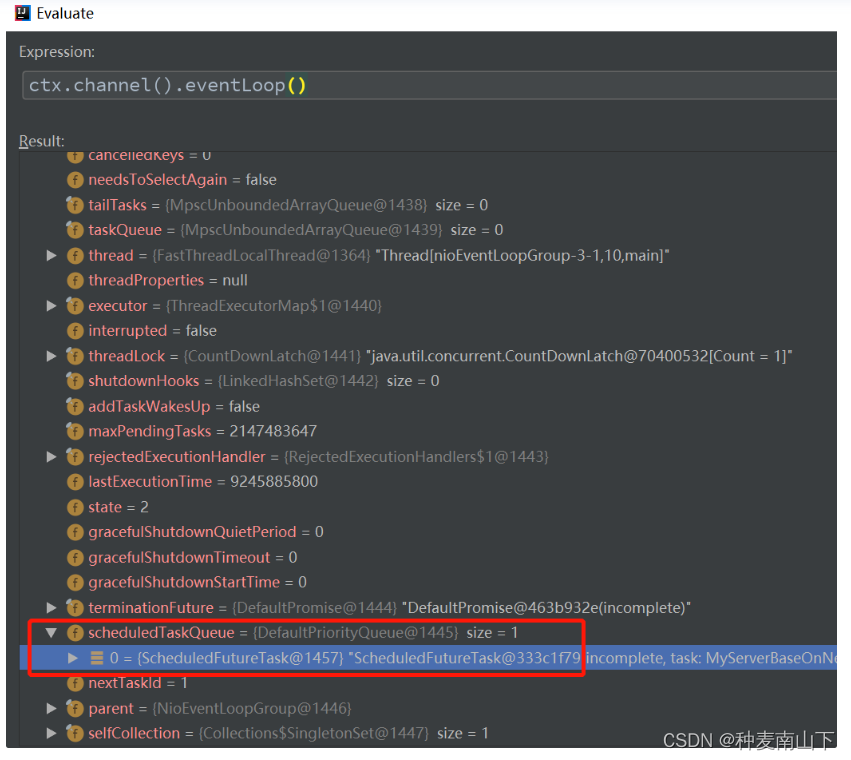Click field icon next to nextTaskId
851x760 pixels.
pyautogui.click(x=75, y=683)
